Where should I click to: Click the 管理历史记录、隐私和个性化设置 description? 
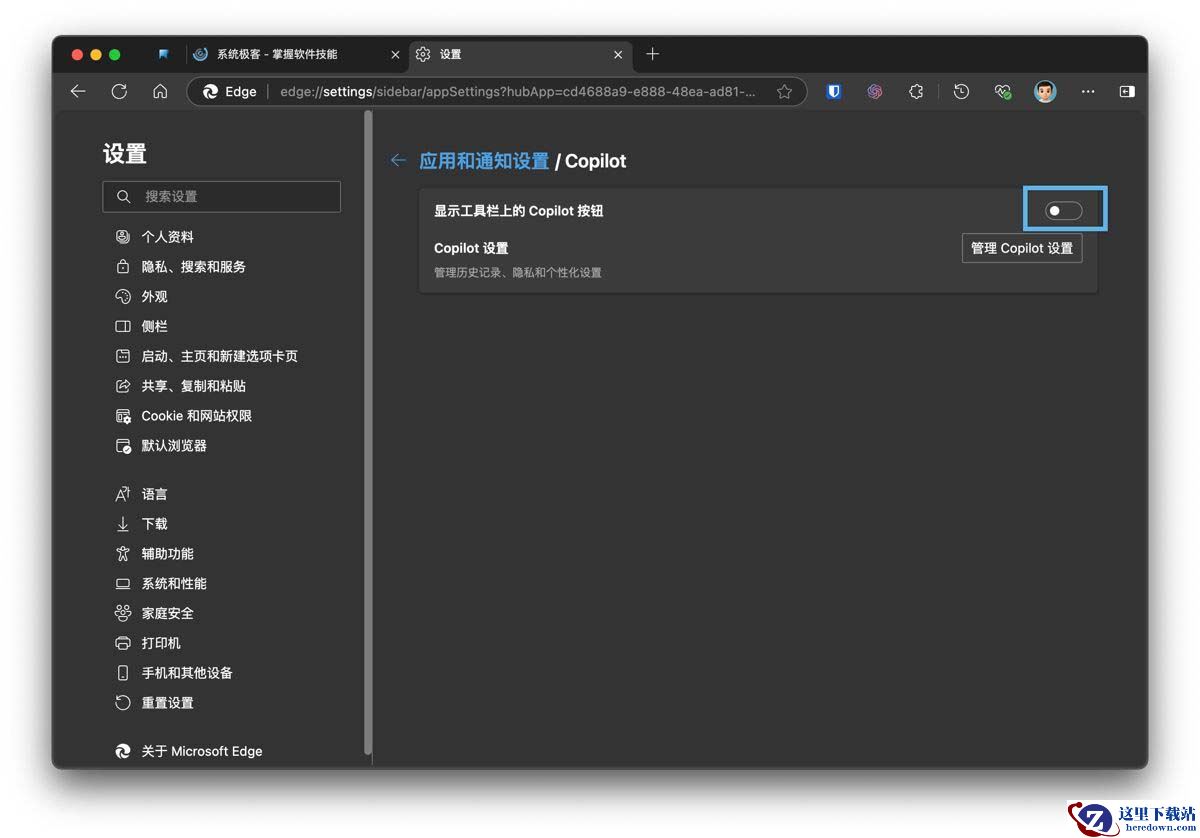(x=517, y=272)
